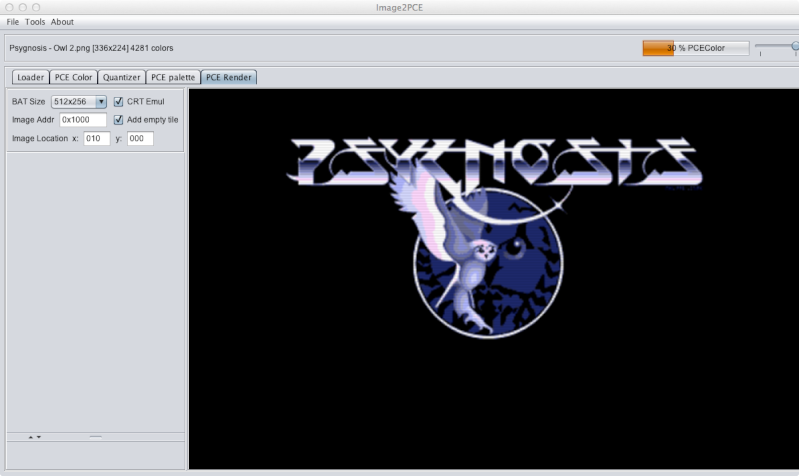Open the About menu

tap(62, 22)
